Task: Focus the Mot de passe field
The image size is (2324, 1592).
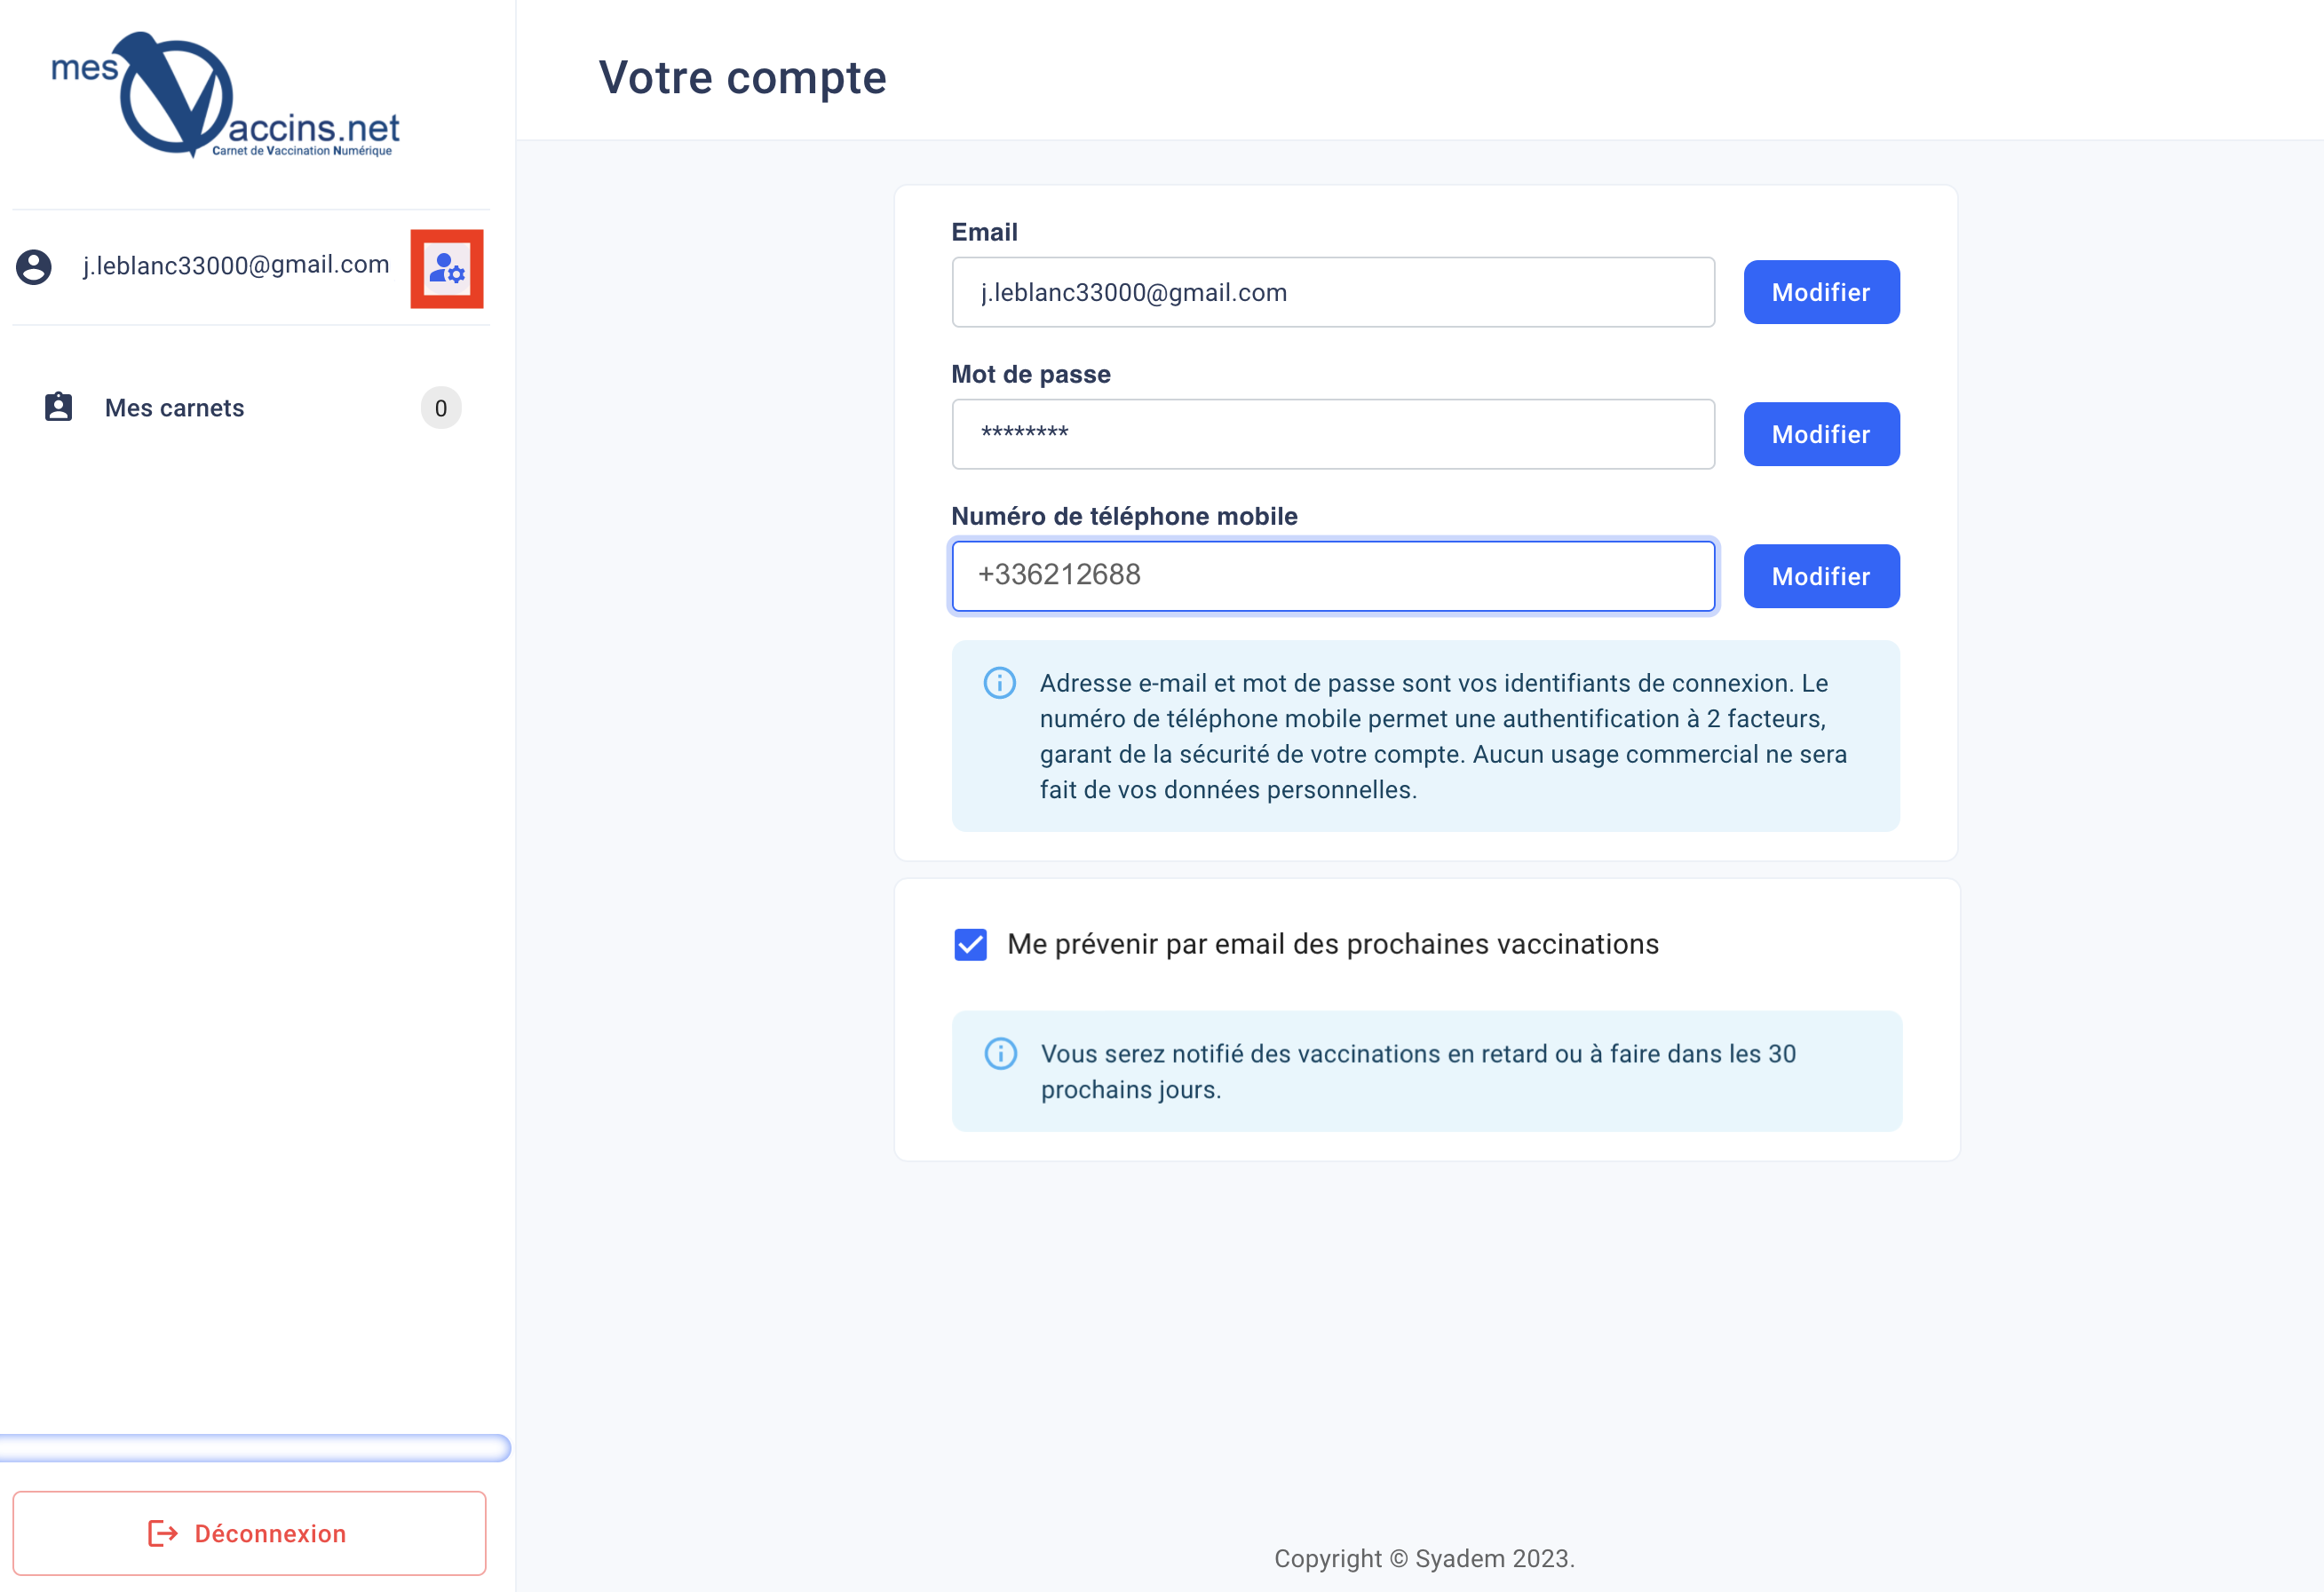Action: point(1333,434)
